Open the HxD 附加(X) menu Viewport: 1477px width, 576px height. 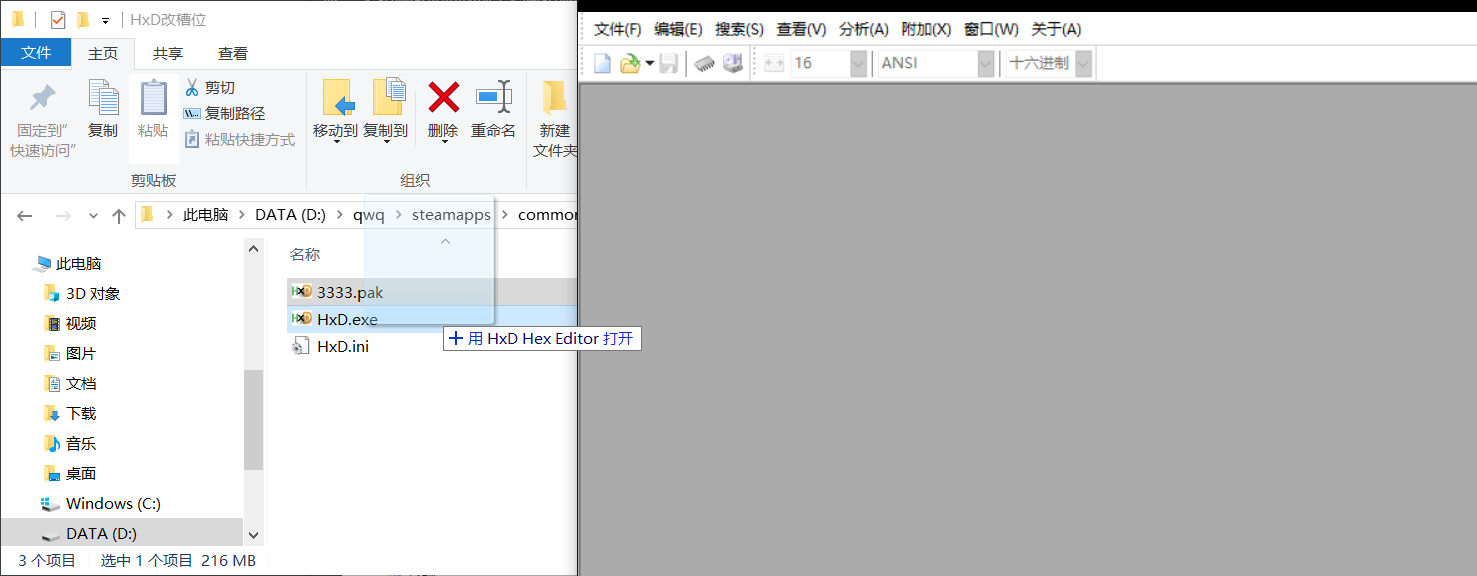pos(926,29)
